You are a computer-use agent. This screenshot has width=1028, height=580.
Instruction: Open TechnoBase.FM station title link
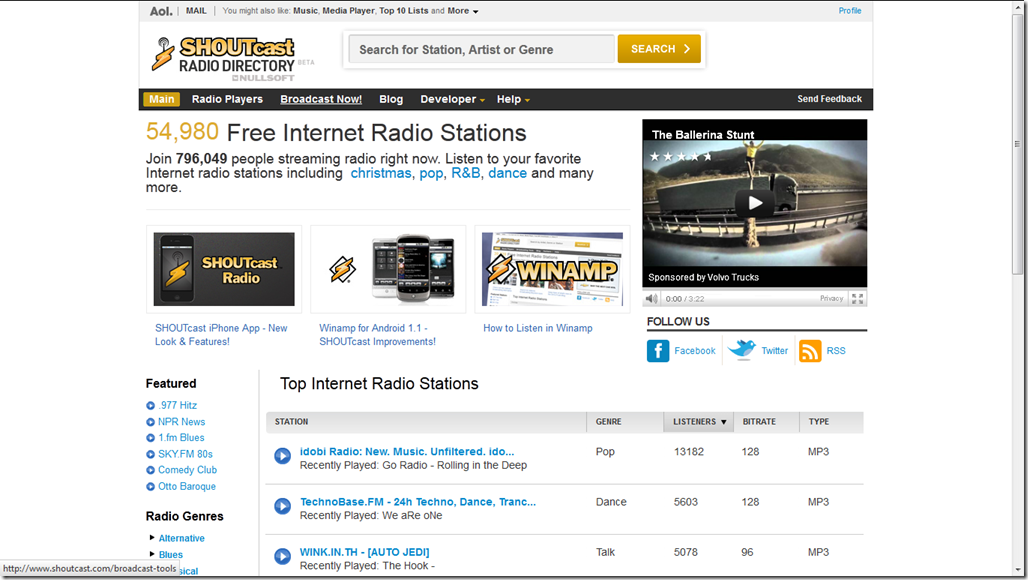pyautogui.click(x=418, y=502)
